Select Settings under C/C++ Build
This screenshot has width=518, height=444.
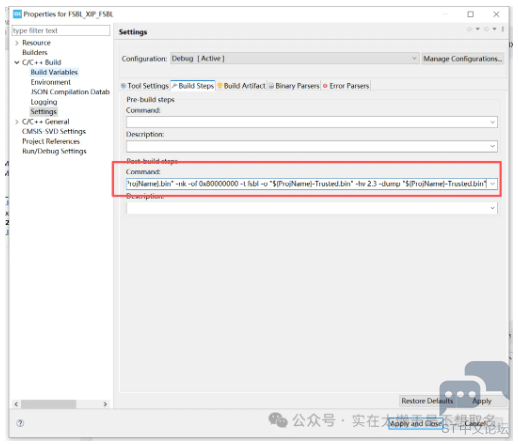click(44, 112)
